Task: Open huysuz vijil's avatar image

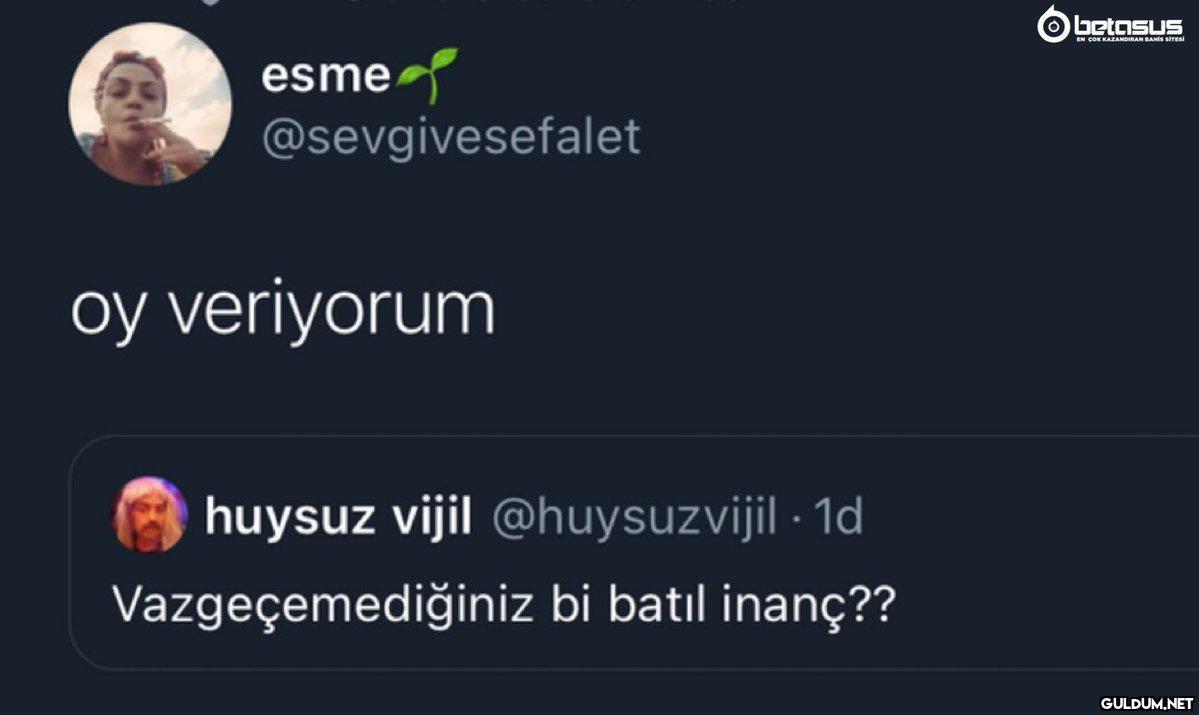Action: click(150, 515)
